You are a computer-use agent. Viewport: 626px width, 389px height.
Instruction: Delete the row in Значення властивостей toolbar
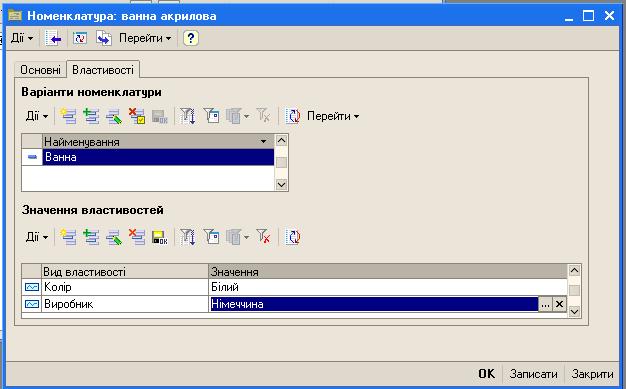tap(137, 237)
